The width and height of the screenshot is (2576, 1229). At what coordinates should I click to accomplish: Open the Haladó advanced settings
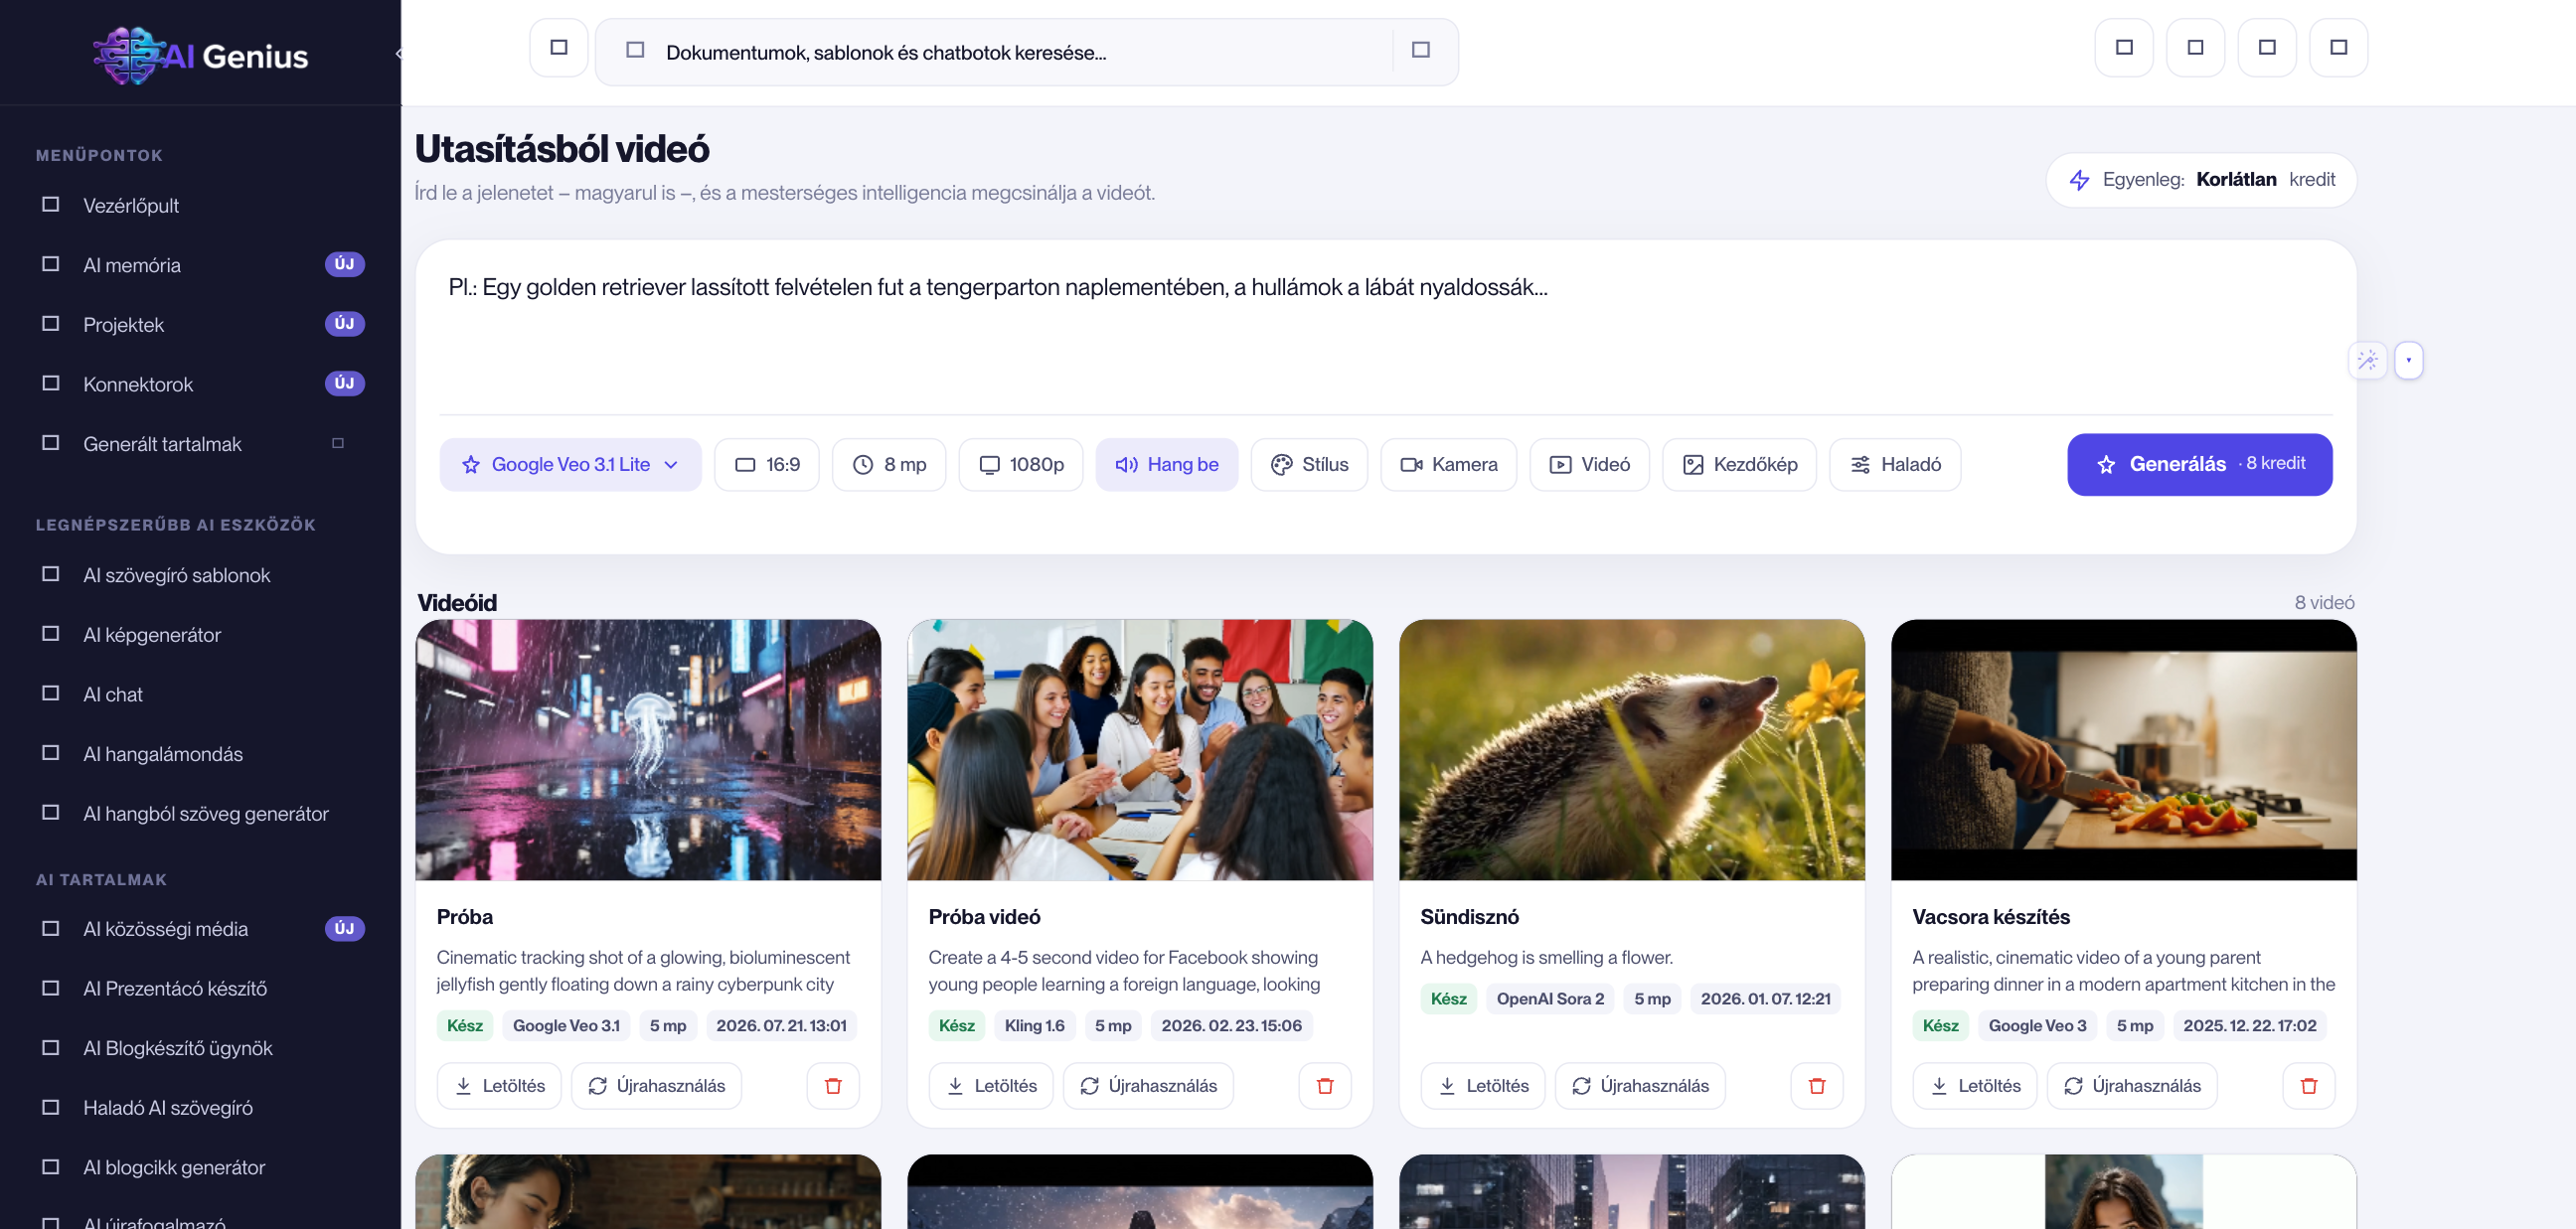click(1895, 464)
